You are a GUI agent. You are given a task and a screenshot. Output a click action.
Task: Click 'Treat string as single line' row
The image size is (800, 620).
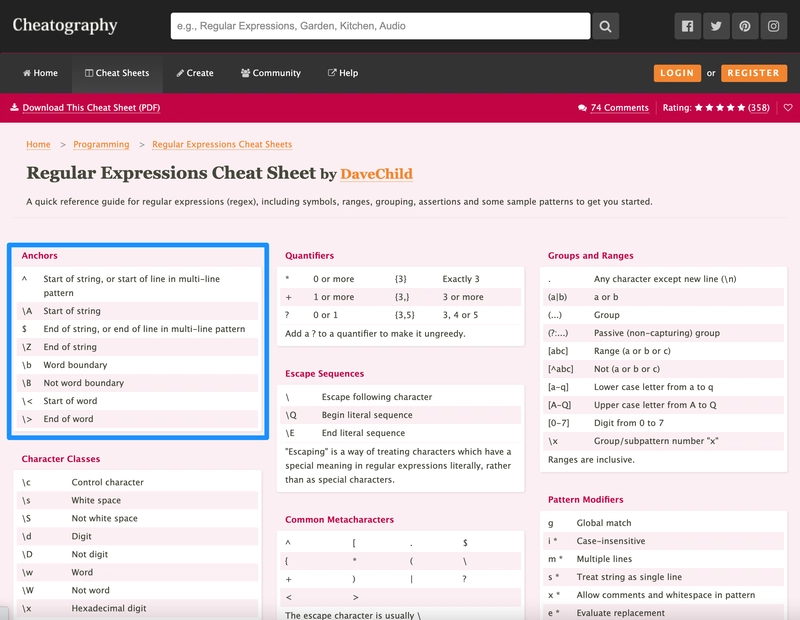coord(663,577)
